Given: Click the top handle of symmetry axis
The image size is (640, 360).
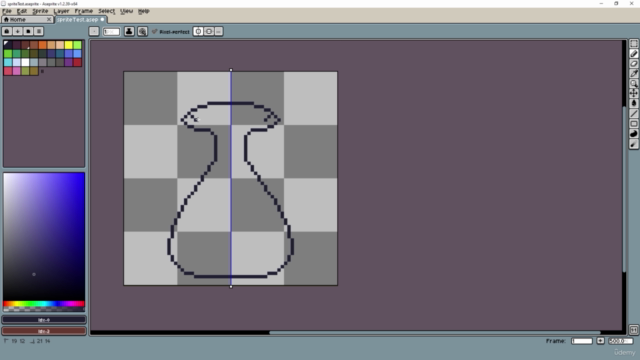Looking at the screenshot, I should click(x=231, y=70).
